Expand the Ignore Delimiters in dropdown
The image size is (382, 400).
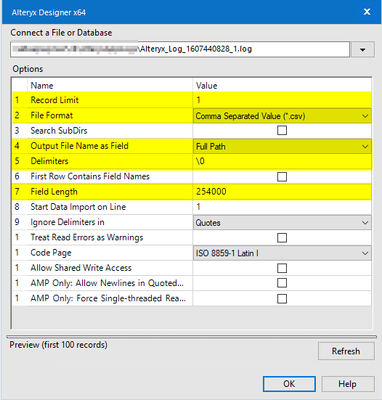click(282, 222)
